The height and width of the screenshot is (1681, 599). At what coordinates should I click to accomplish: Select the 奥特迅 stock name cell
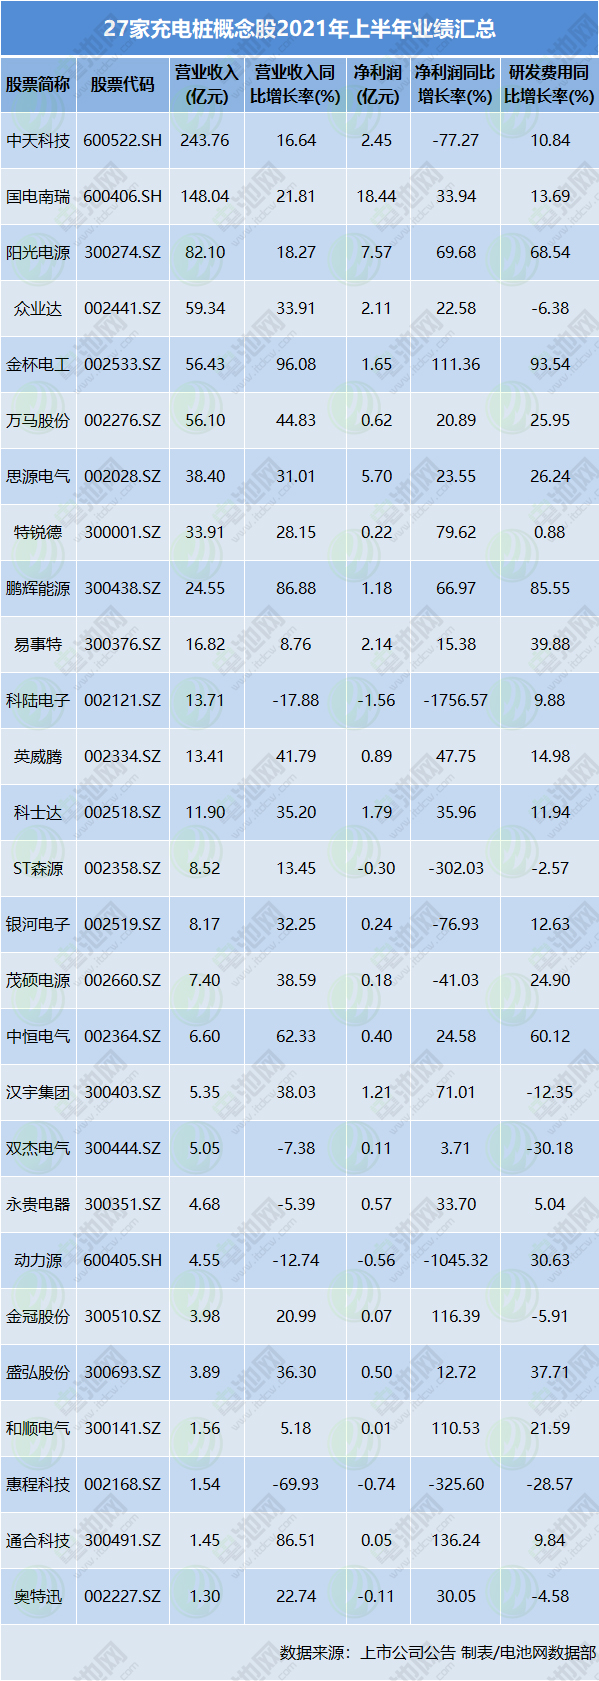[38, 1596]
